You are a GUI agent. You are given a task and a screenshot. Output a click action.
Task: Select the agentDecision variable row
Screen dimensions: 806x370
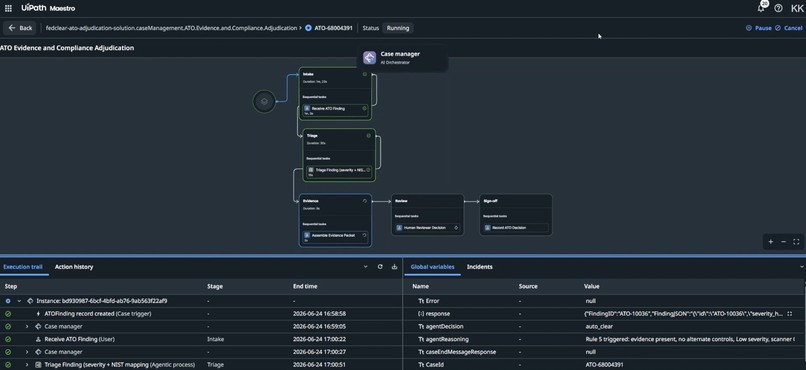point(603,326)
